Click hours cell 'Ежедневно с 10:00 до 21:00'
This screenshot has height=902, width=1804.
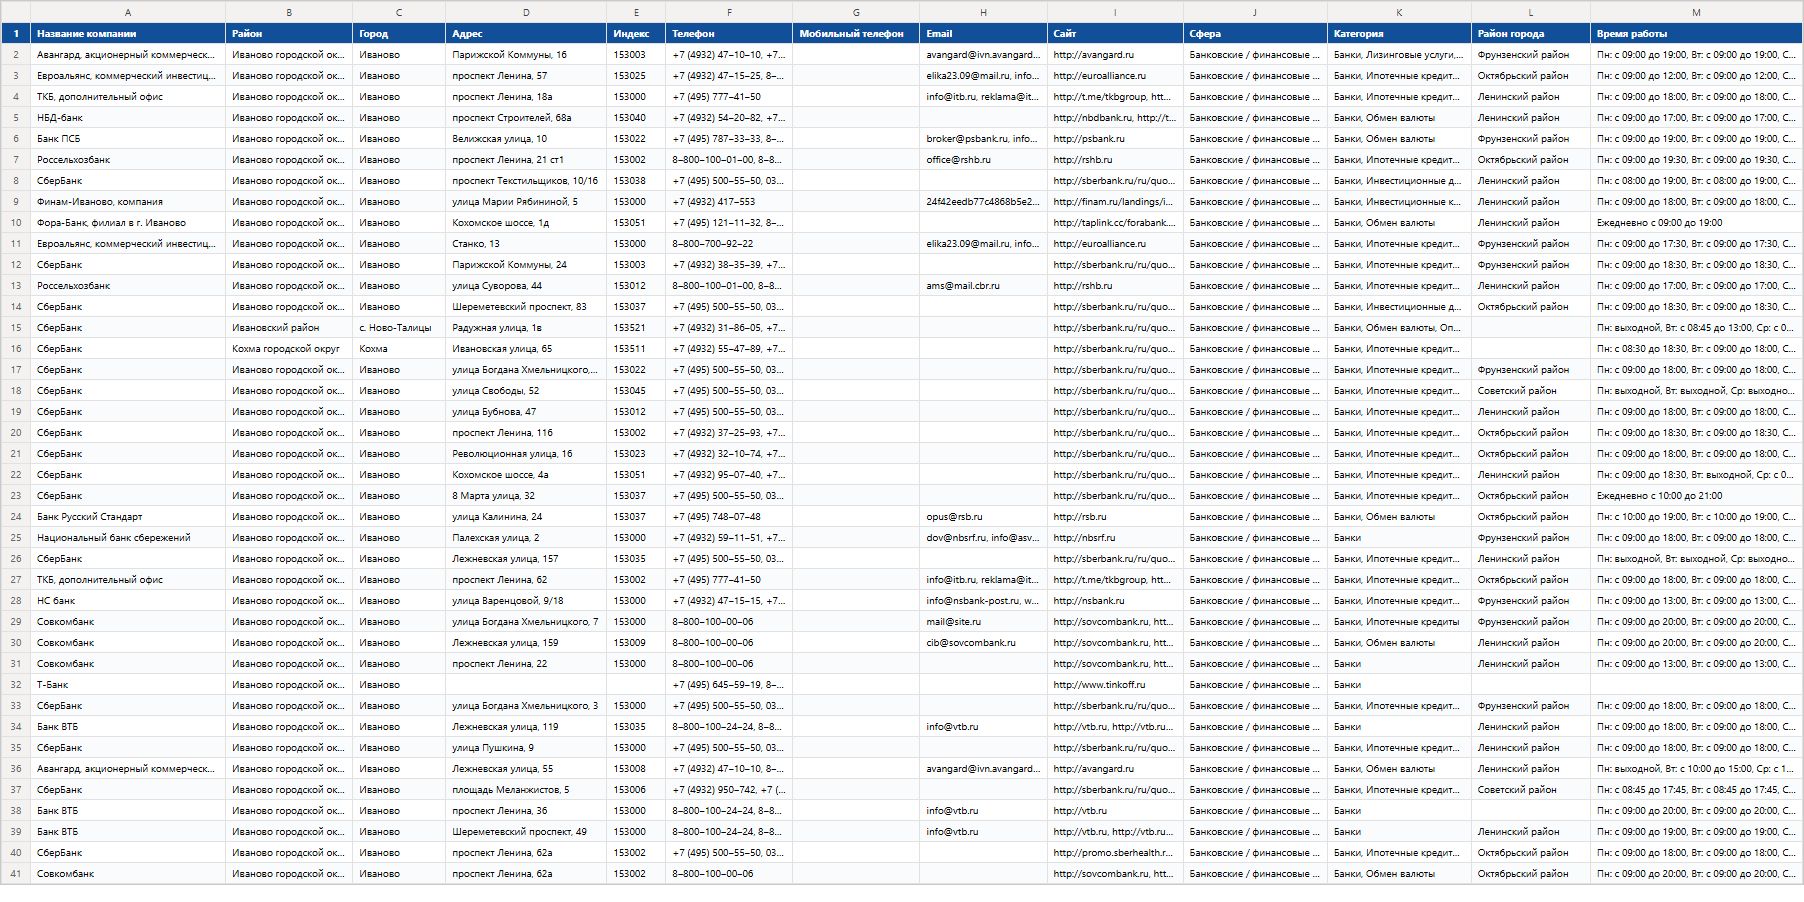coord(1696,495)
